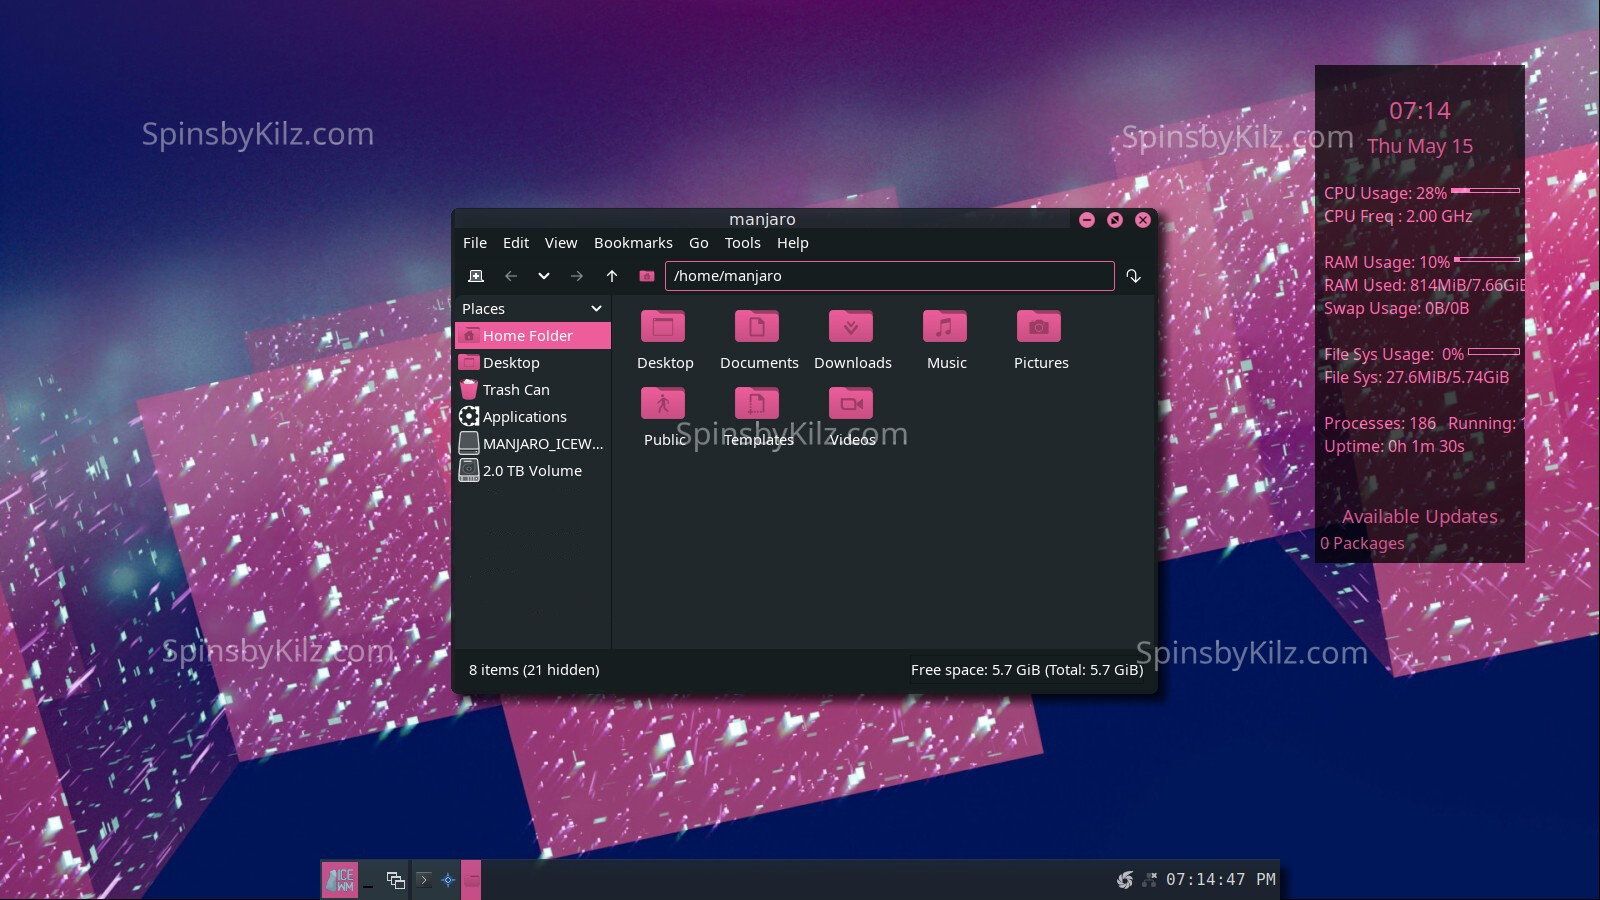
Task: Click the 'RAM Used: 814MiB/7.66GiB' text
Action: (1424, 285)
